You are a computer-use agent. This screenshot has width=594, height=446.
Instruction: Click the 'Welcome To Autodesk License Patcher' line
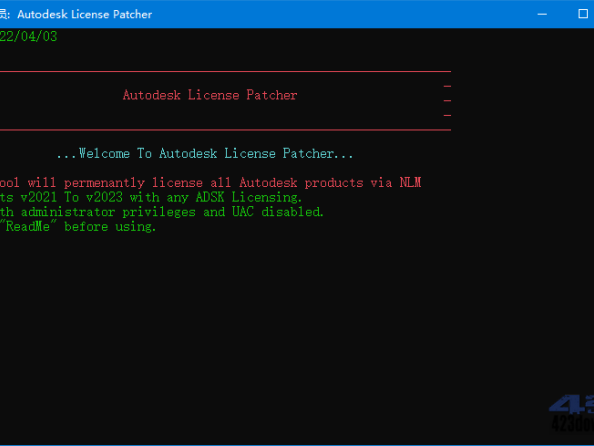pos(205,153)
